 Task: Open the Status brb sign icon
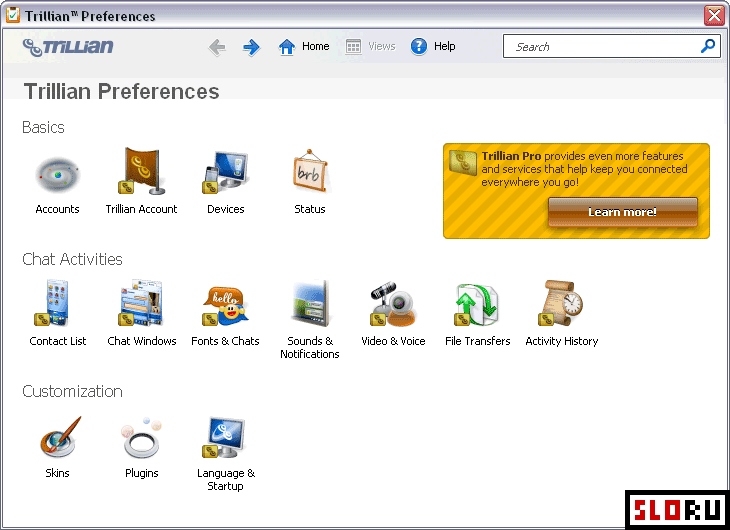pyautogui.click(x=310, y=171)
